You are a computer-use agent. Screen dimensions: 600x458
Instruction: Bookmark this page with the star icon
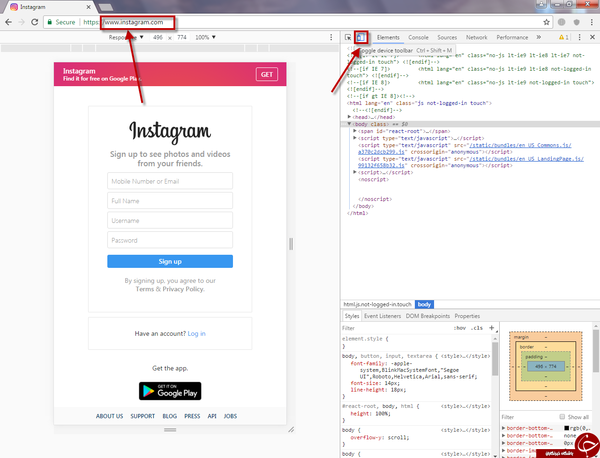point(546,22)
